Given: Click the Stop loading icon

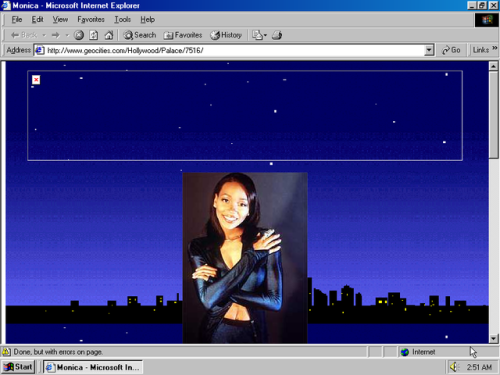Looking at the screenshot, I should [x=79, y=35].
